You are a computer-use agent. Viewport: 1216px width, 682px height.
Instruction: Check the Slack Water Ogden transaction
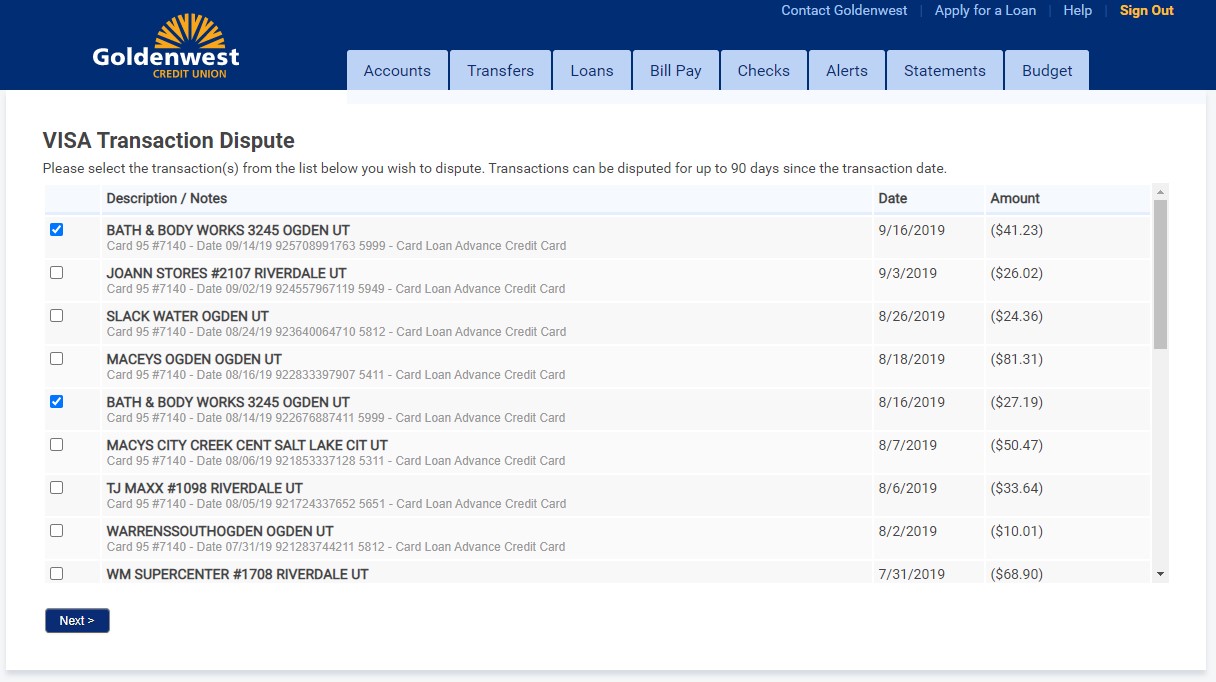(x=56, y=316)
